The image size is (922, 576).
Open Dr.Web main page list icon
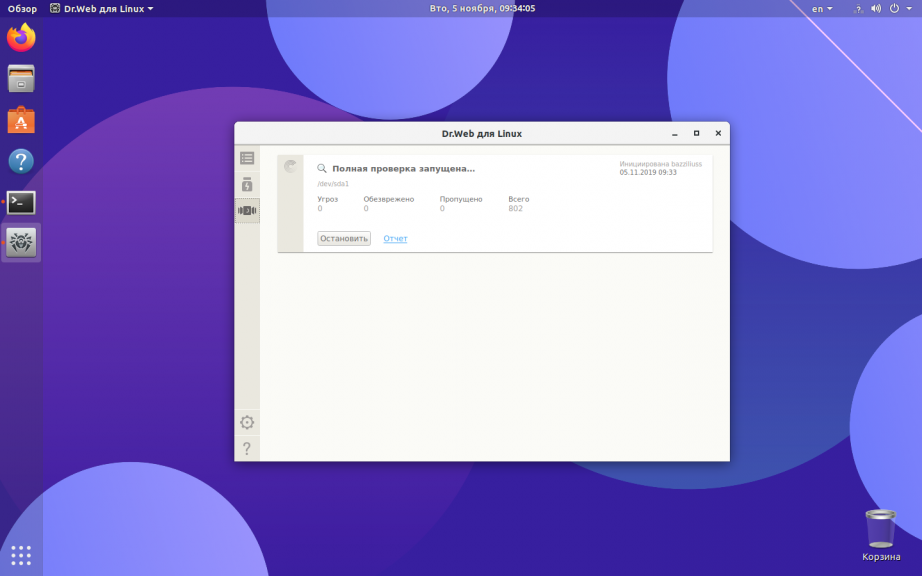coord(247,158)
